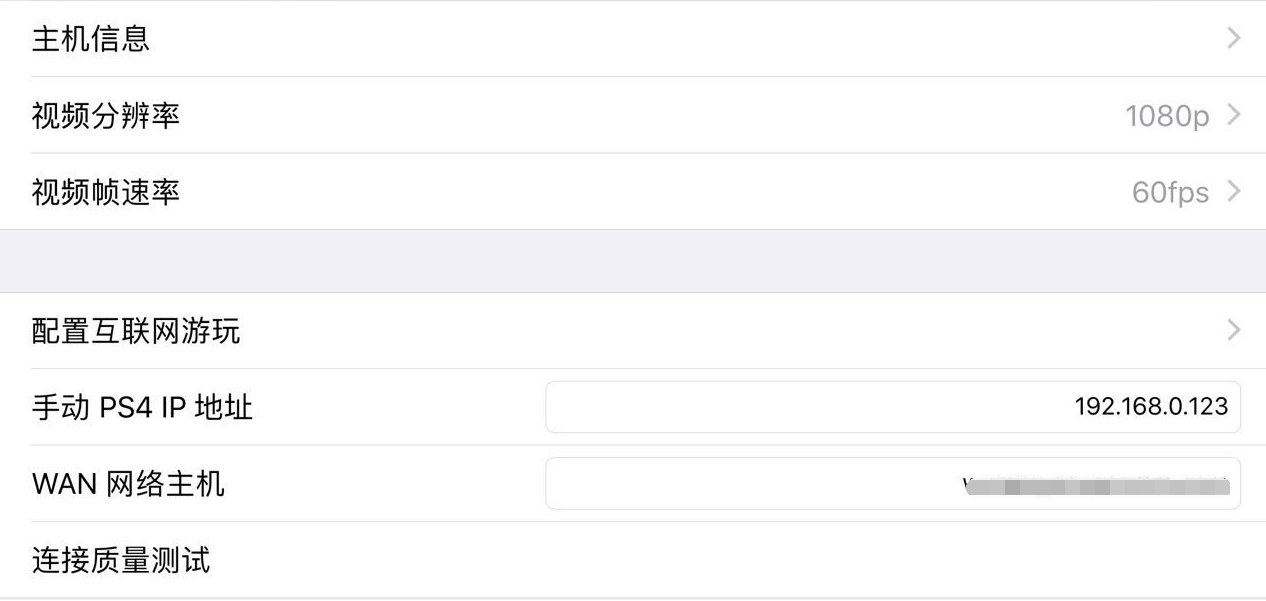
Task: Click empty space in 主机信息 row
Action: click(x=650, y=39)
